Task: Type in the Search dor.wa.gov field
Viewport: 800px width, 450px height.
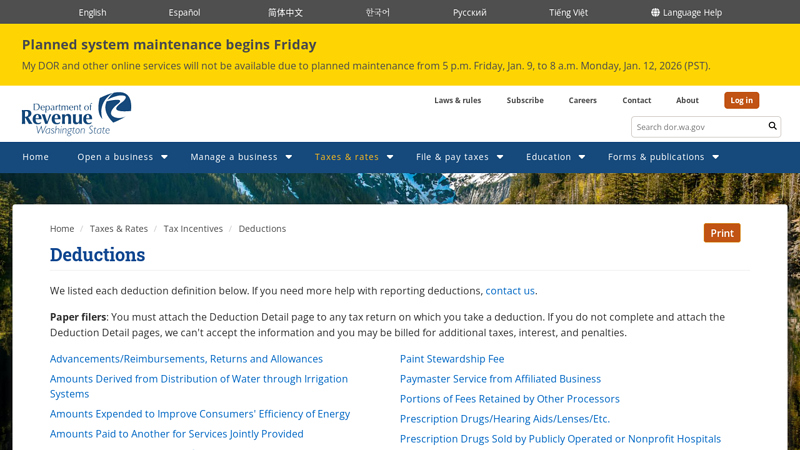Action: pos(698,127)
